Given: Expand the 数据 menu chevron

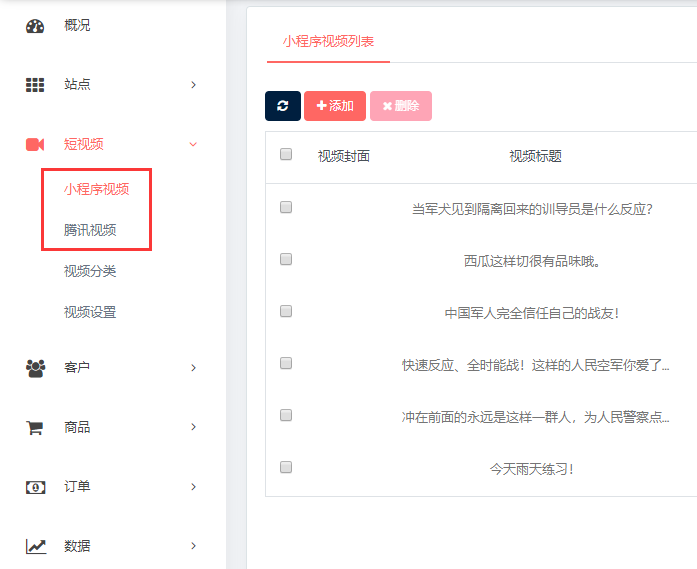Looking at the screenshot, I should click(x=193, y=546).
